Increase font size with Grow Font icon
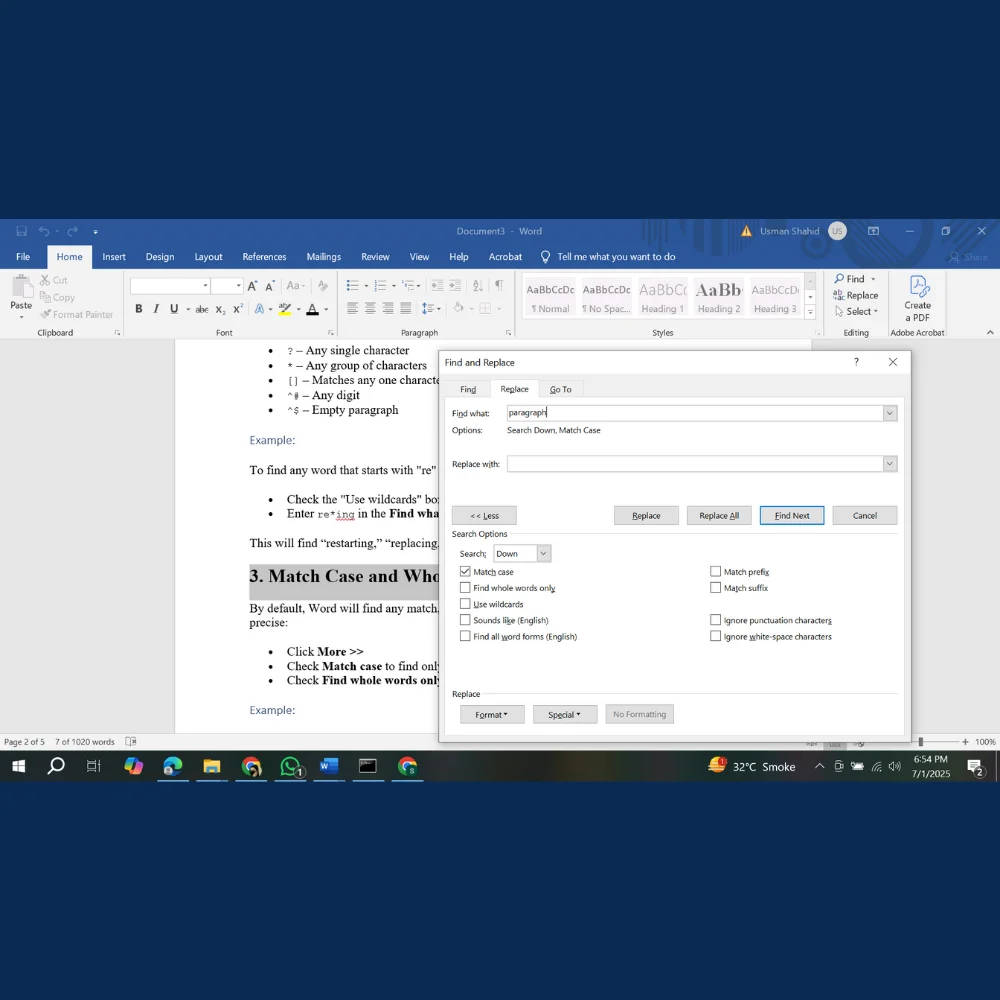The width and height of the screenshot is (1000, 1000). coord(253,286)
